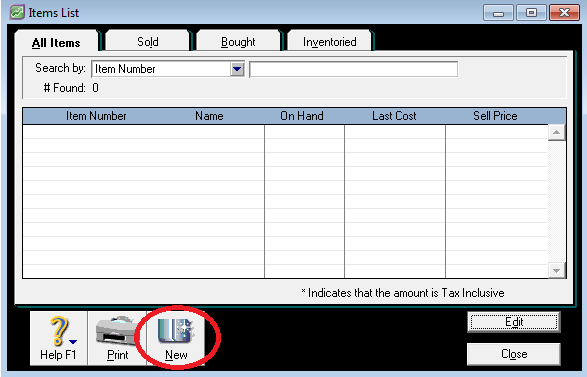This screenshot has height=377, width=587.
Task: Click the Last Cost column header
Action: pos(394,116)
